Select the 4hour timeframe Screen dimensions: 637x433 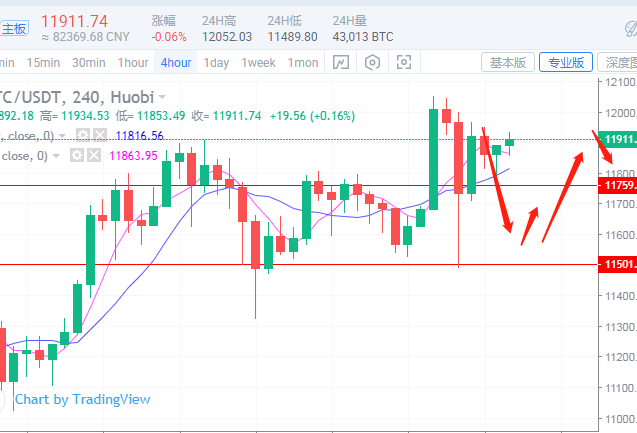[x=175, y=63]
